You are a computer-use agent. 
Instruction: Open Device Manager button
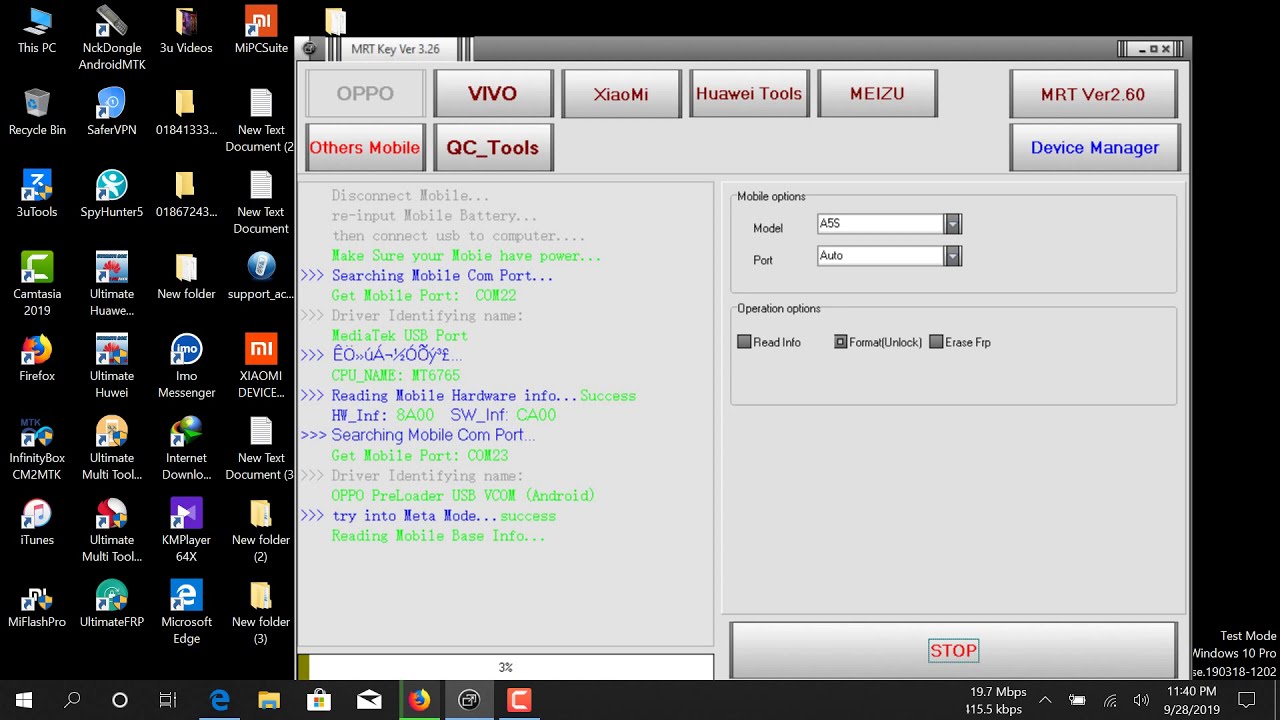[x=1095, y=148]
